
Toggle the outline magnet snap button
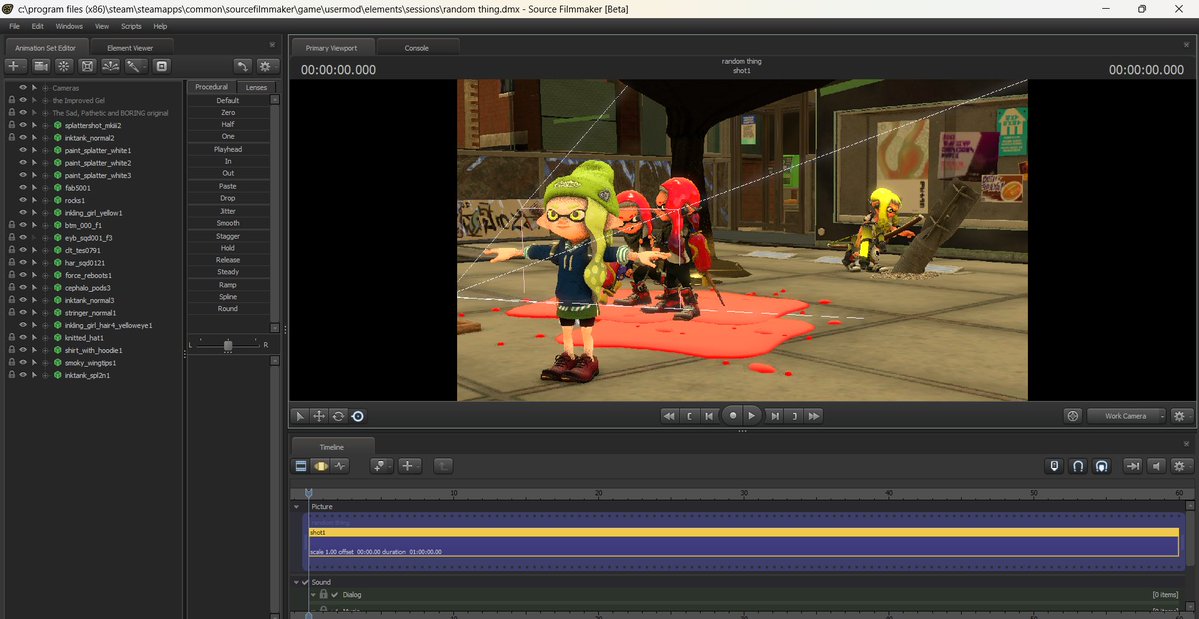point(1077,465)
